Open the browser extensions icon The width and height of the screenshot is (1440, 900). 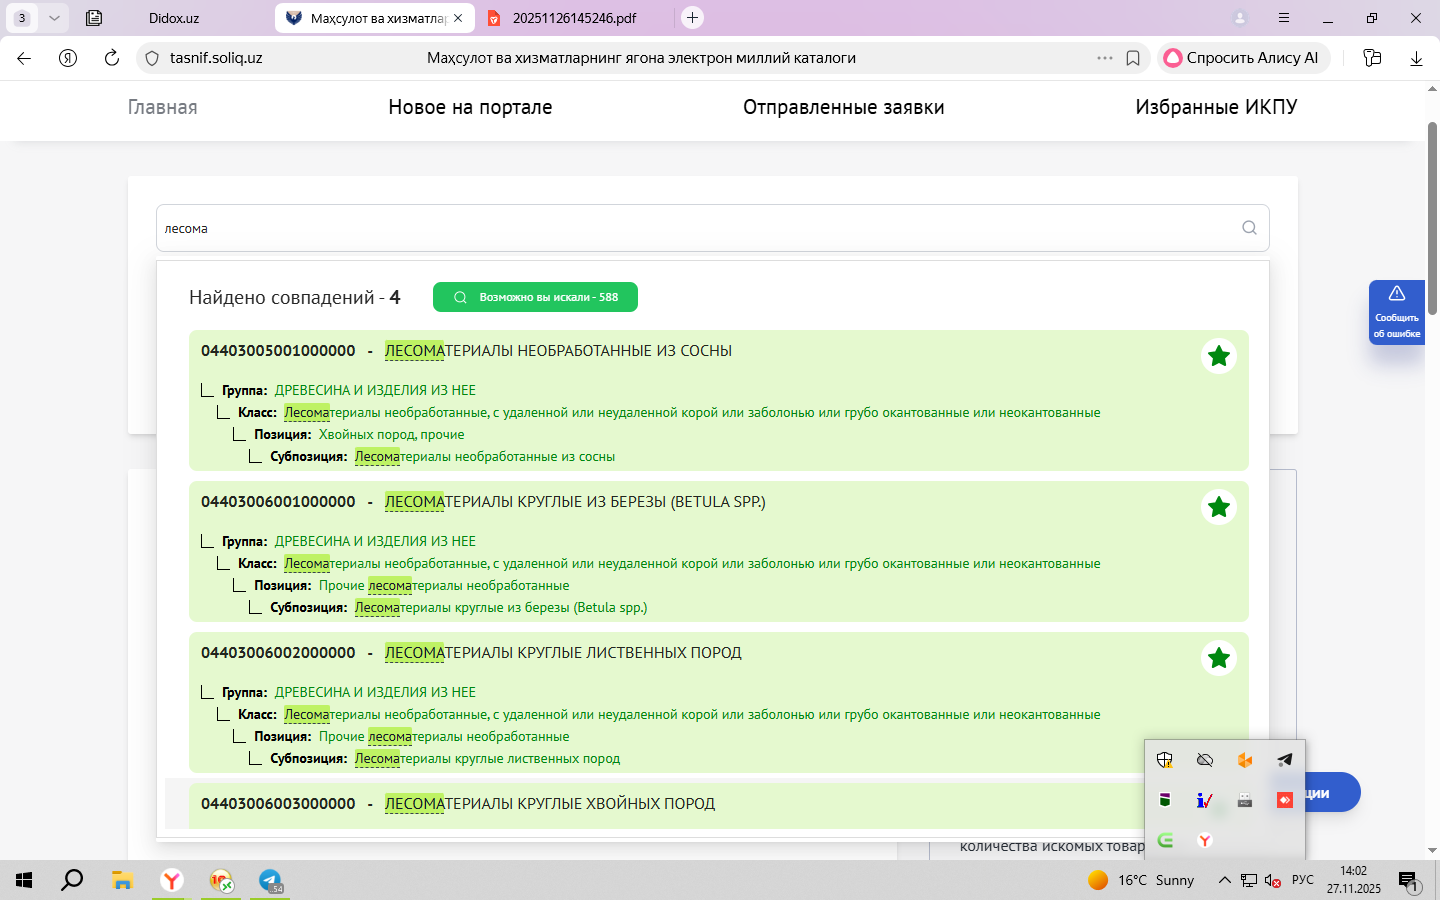pyautogui.click(x=1372, y=58)
